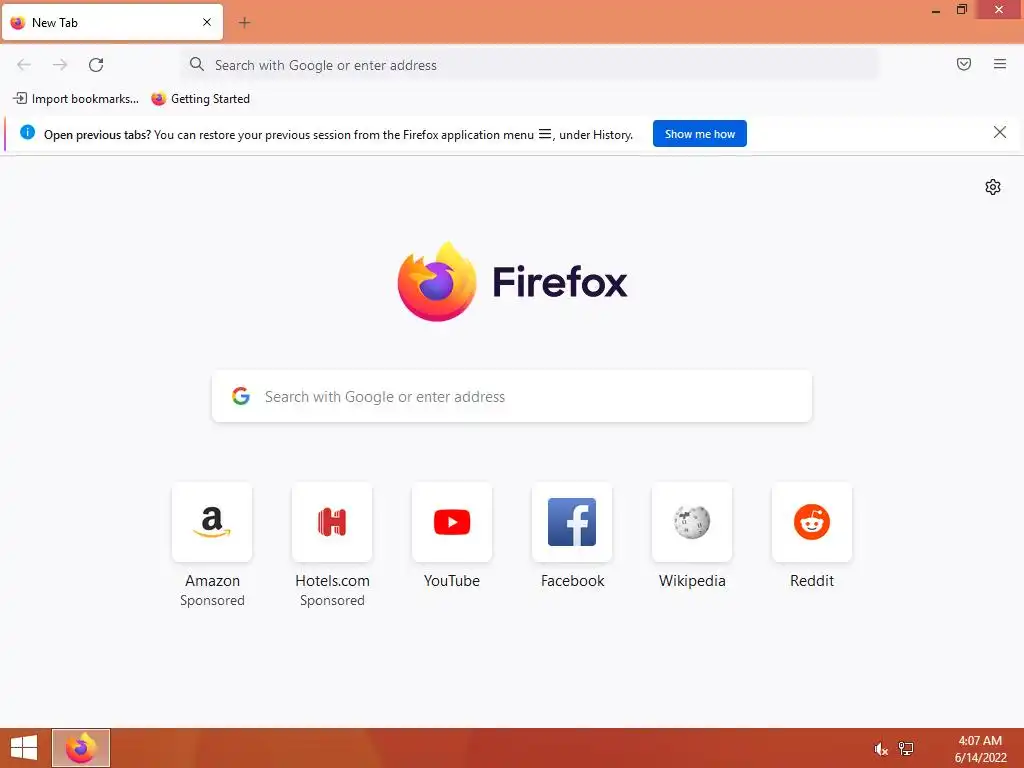1024x768 pixels.
Task: Open a new tab with plus icon
Action: pos(244,23)
